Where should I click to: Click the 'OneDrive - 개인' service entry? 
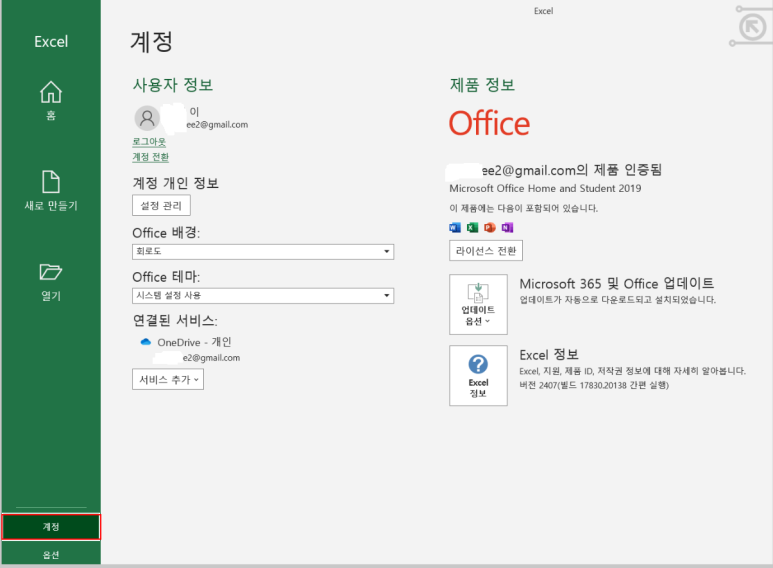[x=194, y=342]
